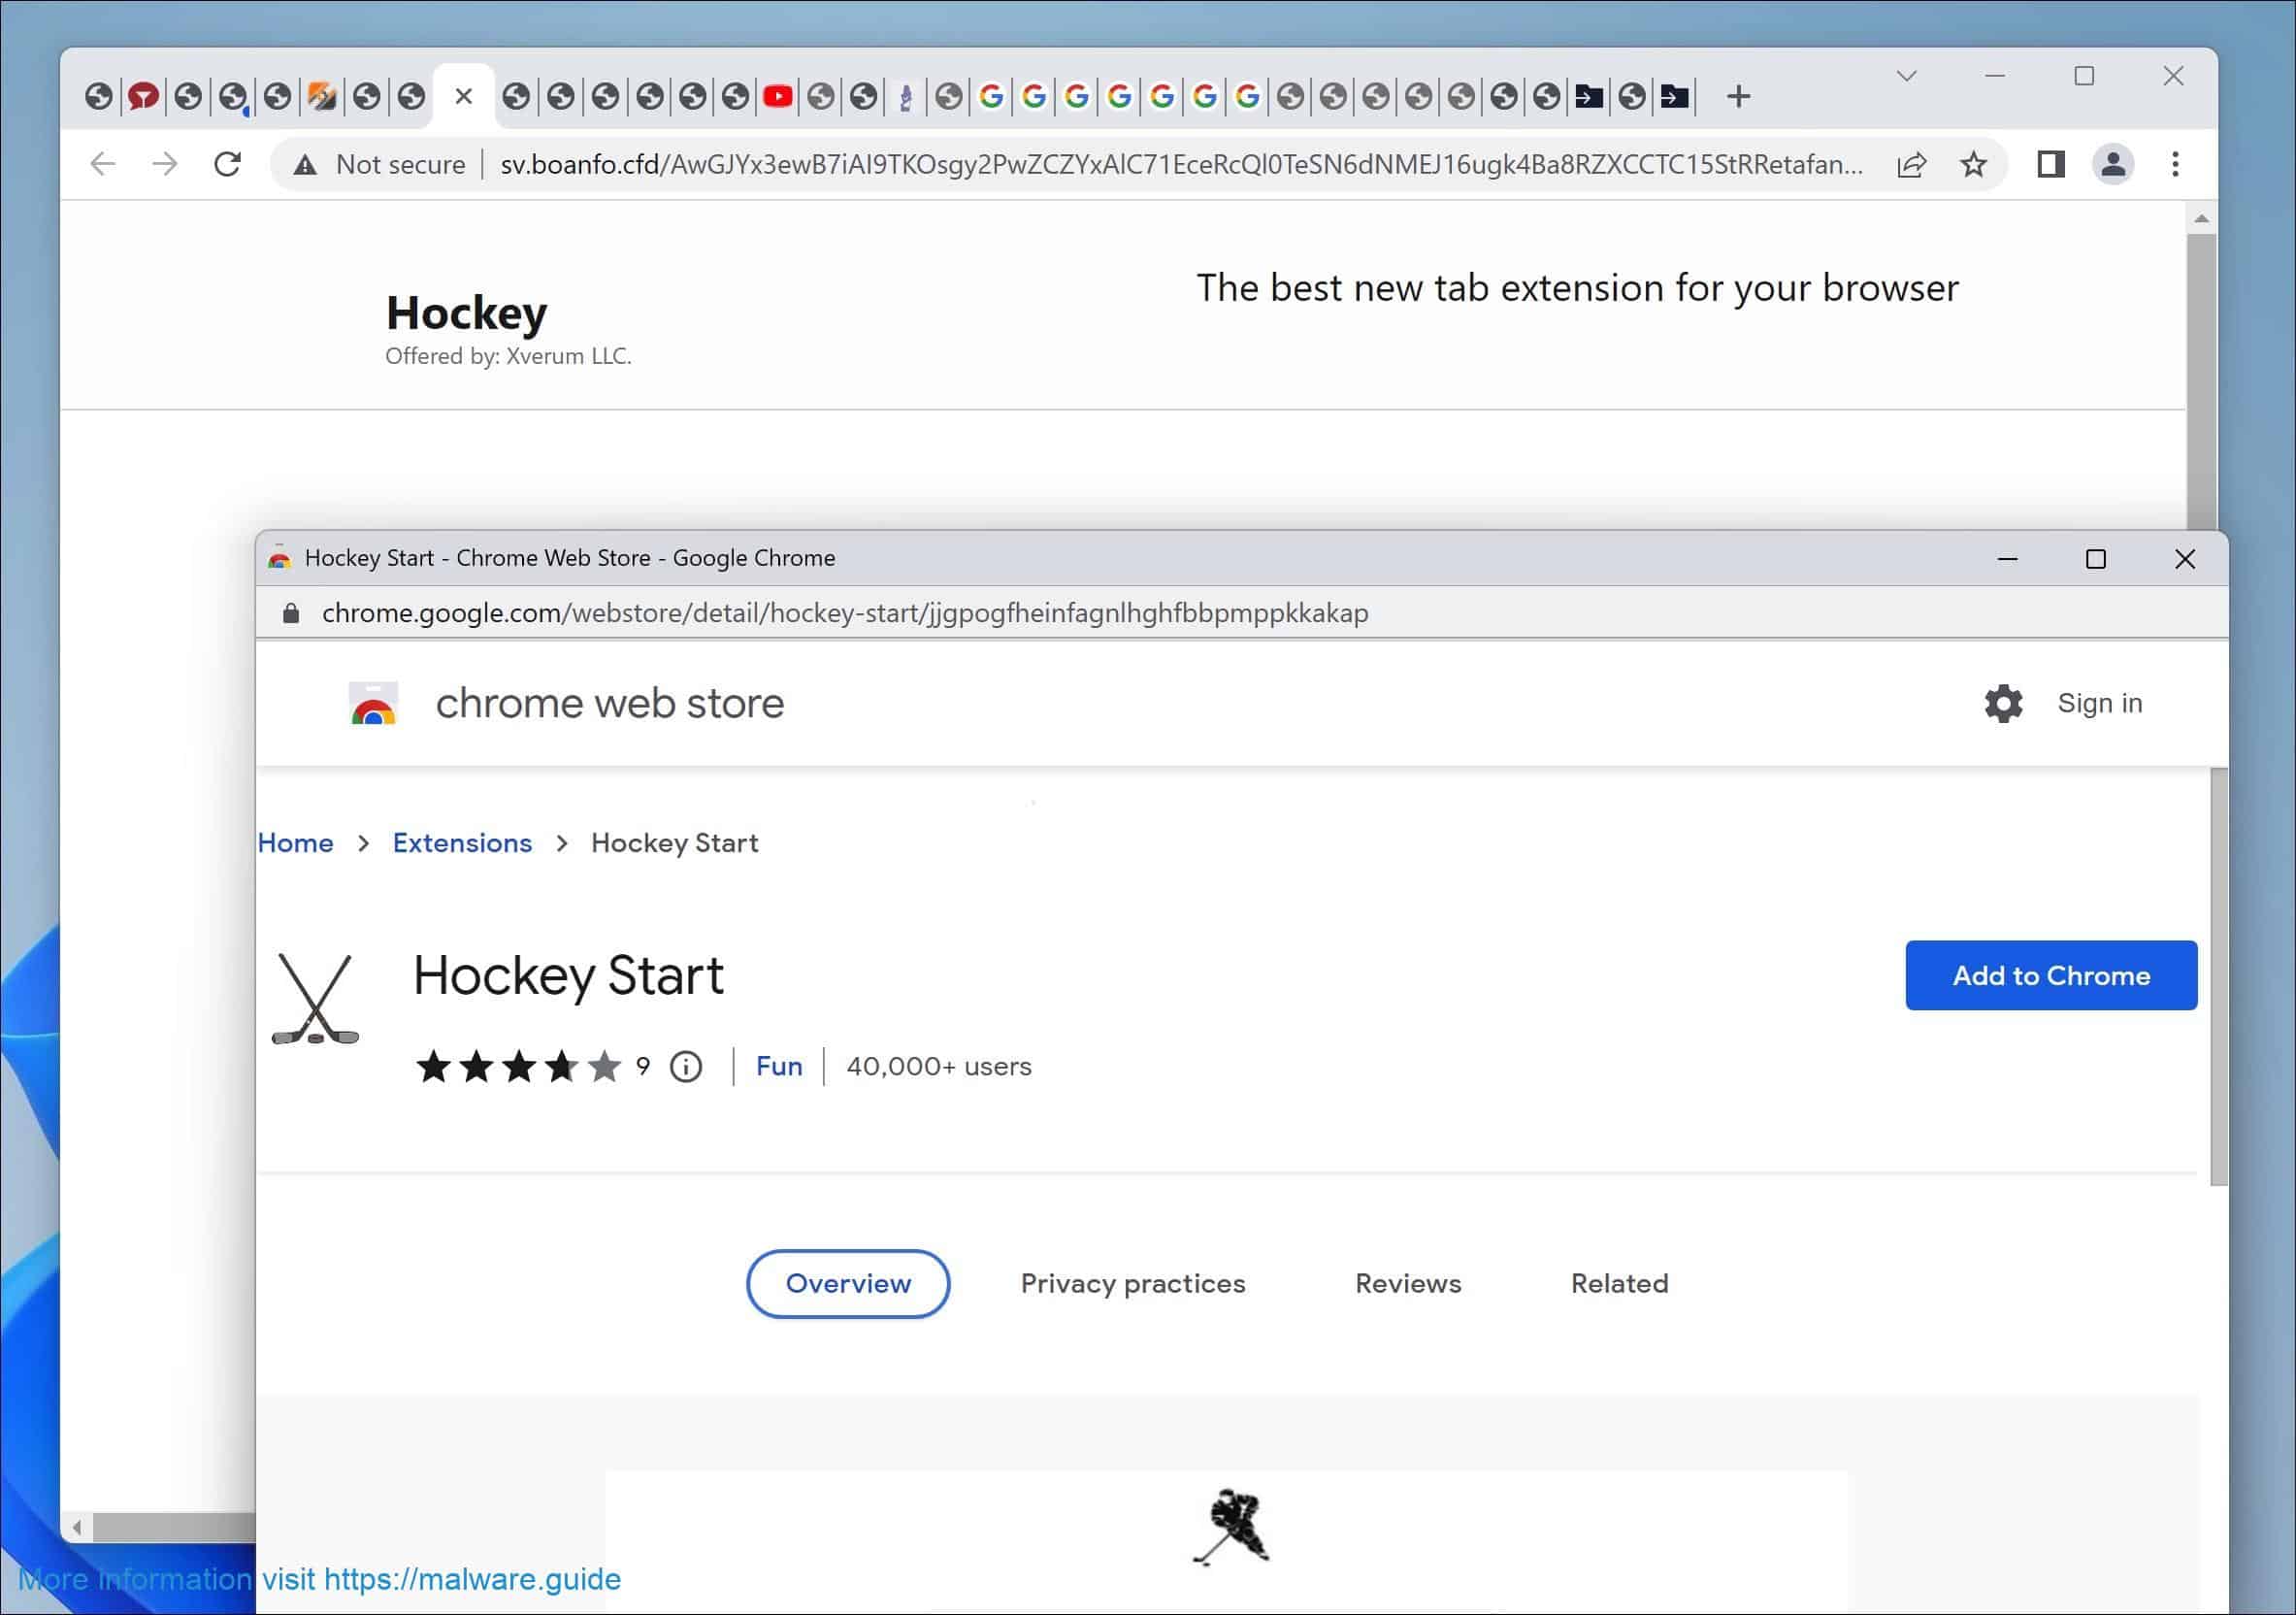Click Sign in on the Chrome Web Store

[x=2099, y=703]
